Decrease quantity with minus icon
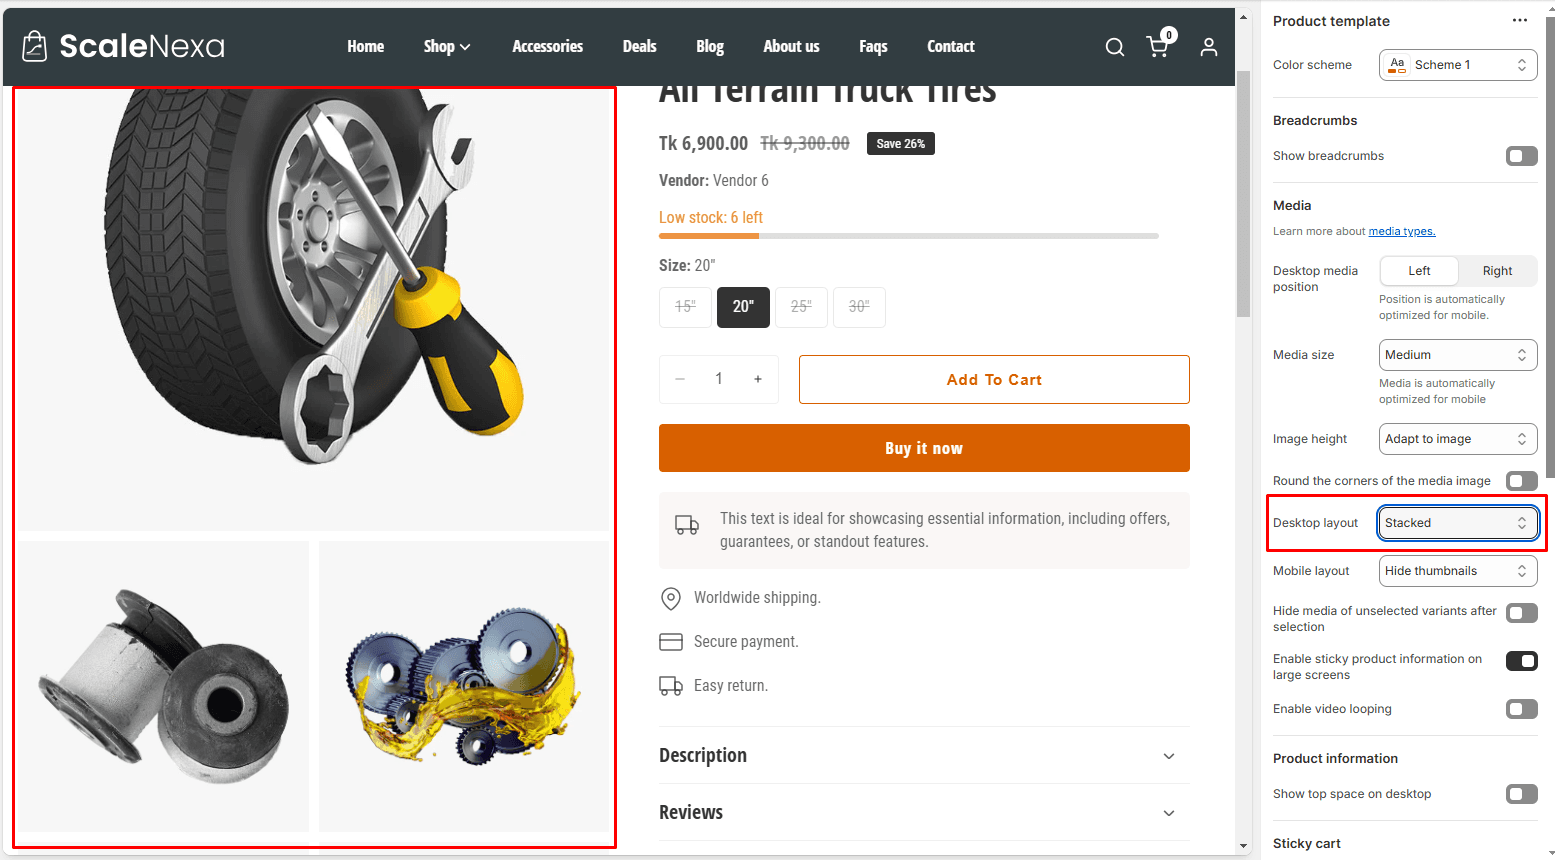 pyautogui.click(x=680, y=379)
